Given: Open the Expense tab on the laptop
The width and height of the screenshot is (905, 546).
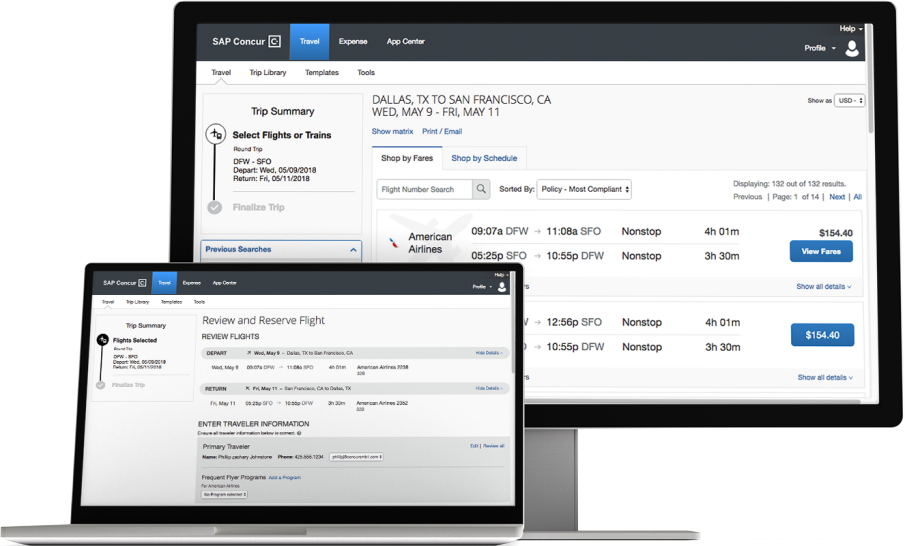Looking at the screenshot, I should (192, 283).
